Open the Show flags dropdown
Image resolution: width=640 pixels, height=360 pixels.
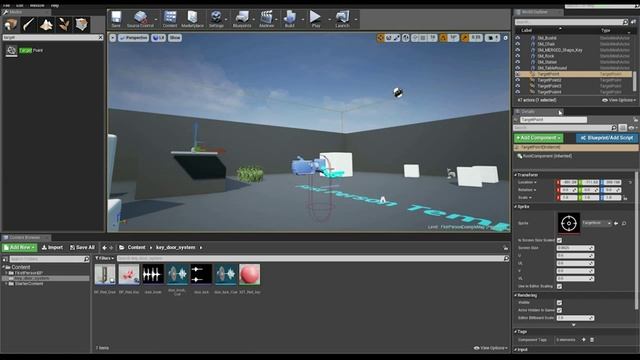pyautogui.click(x=175, y=38)
